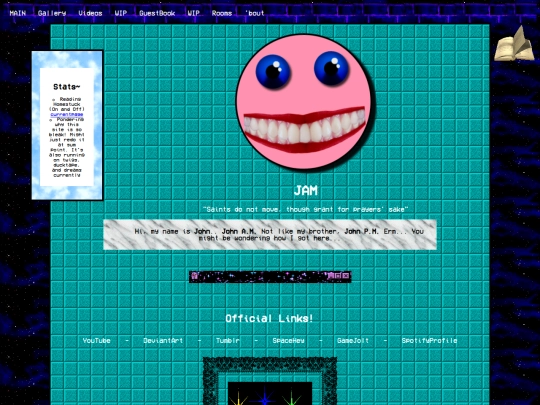Go to the SpaceHey profile
Screen dimensions: 540x405
tap(289, 341)
